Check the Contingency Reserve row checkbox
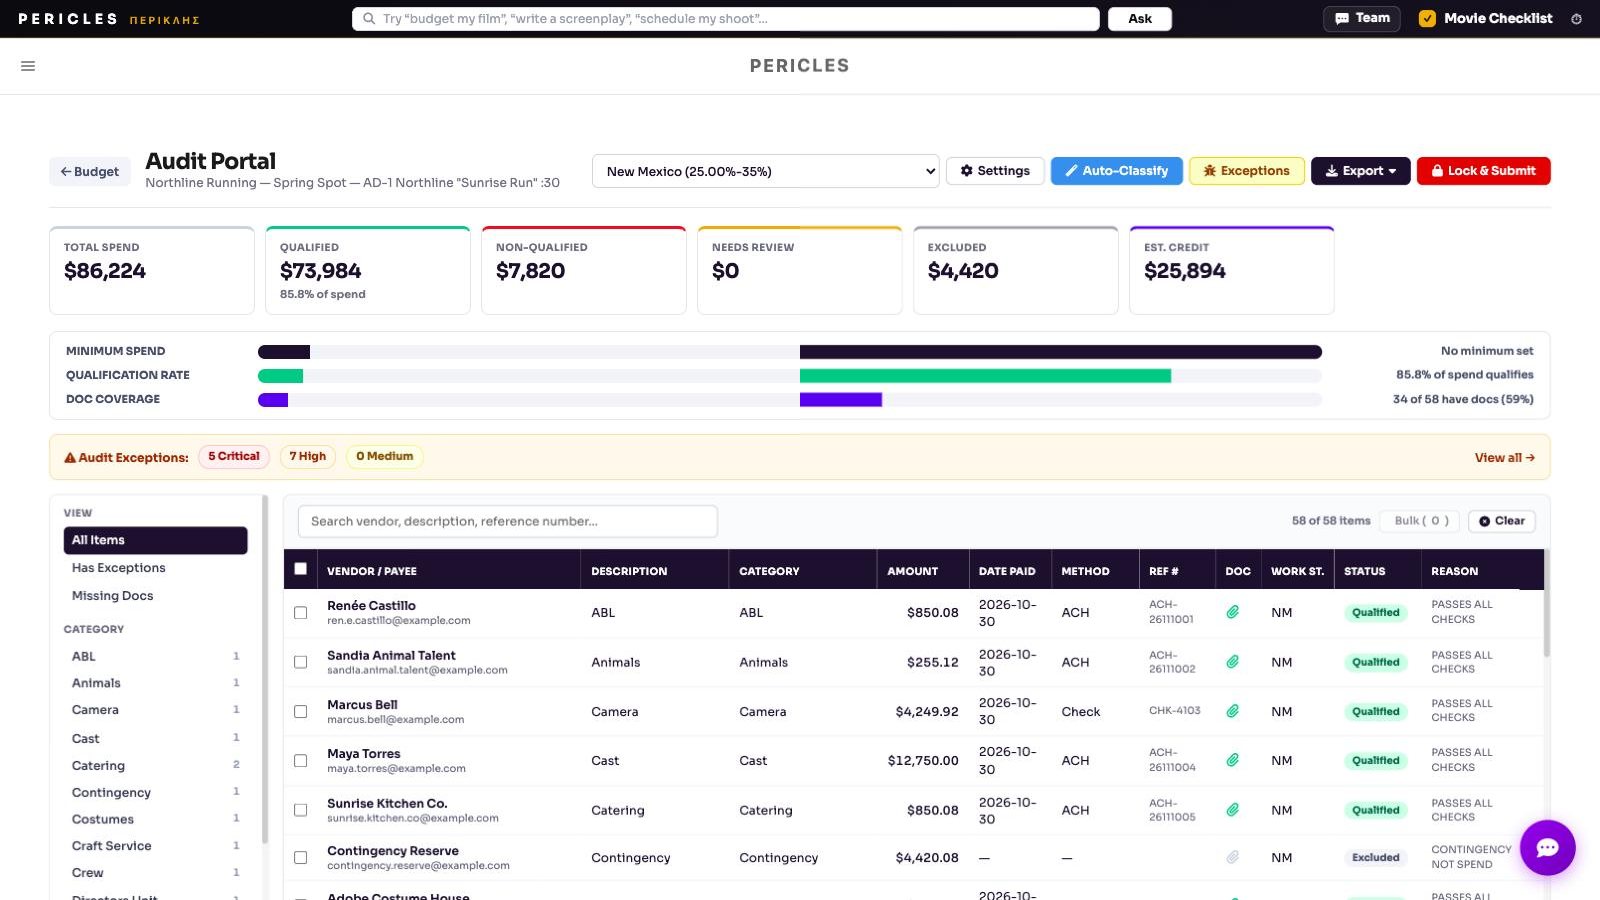The image size is (1600, 900). [x=300, y=858]
